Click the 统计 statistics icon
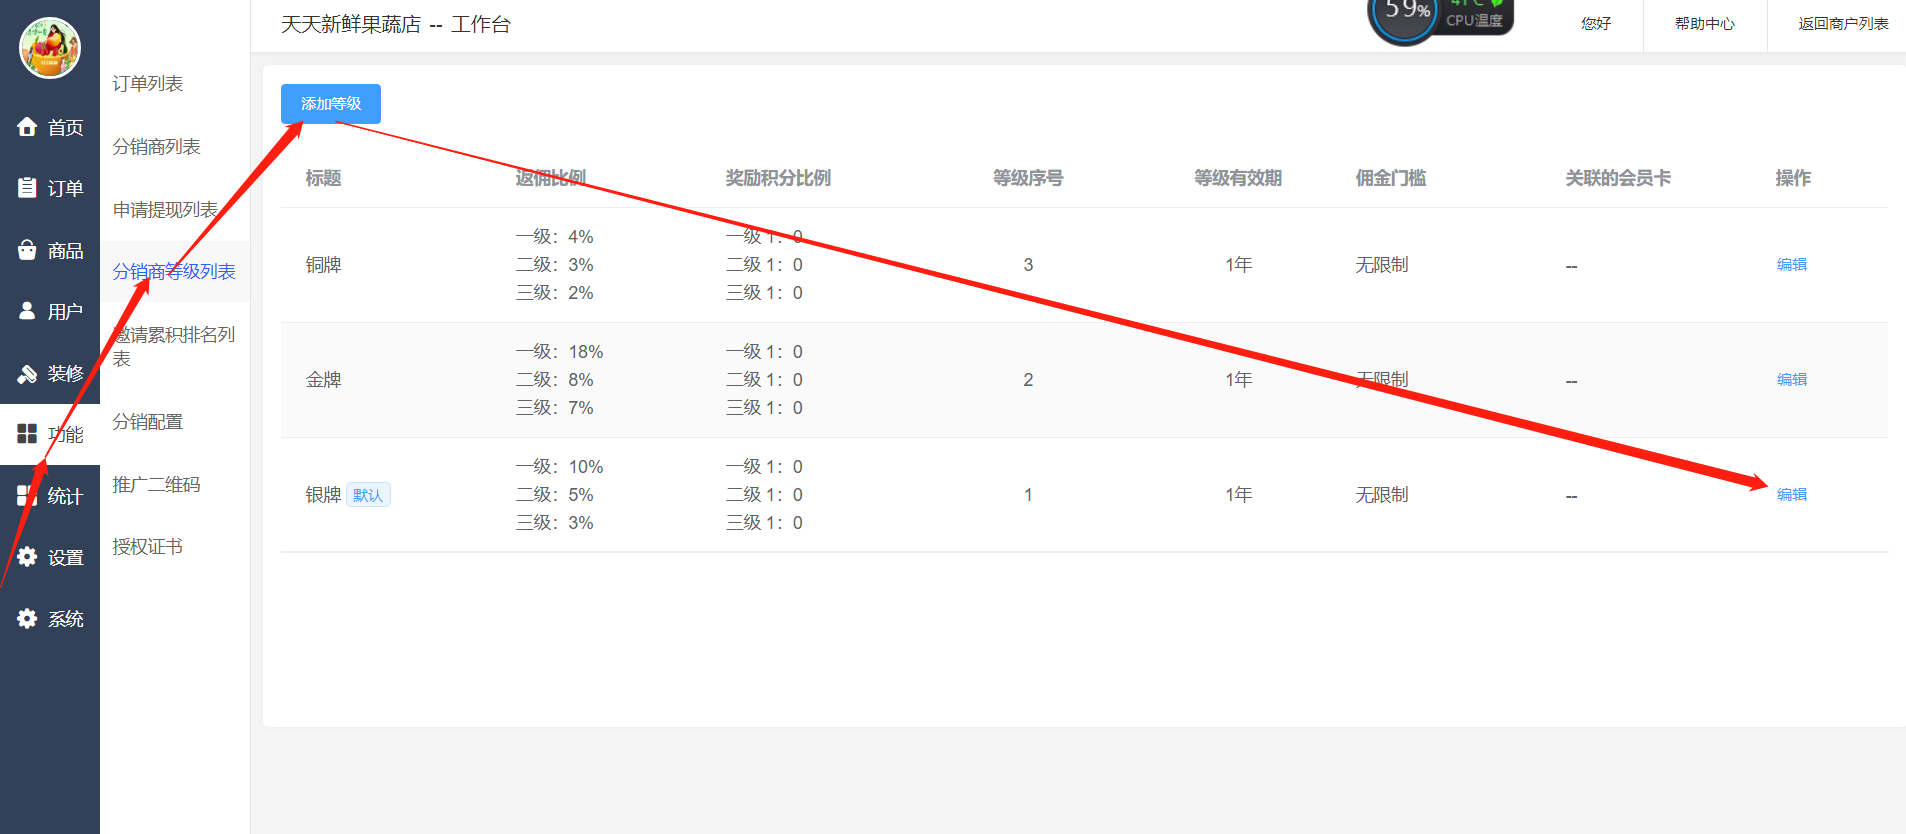Image resolution: width=1906 pixels, height=834 pixels. [27, 496]
